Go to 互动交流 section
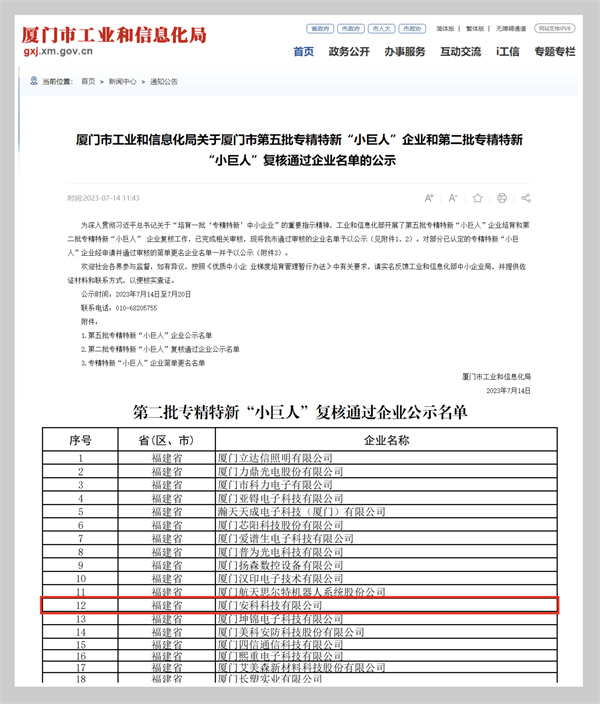600x704 pixels. pos(460,52)
